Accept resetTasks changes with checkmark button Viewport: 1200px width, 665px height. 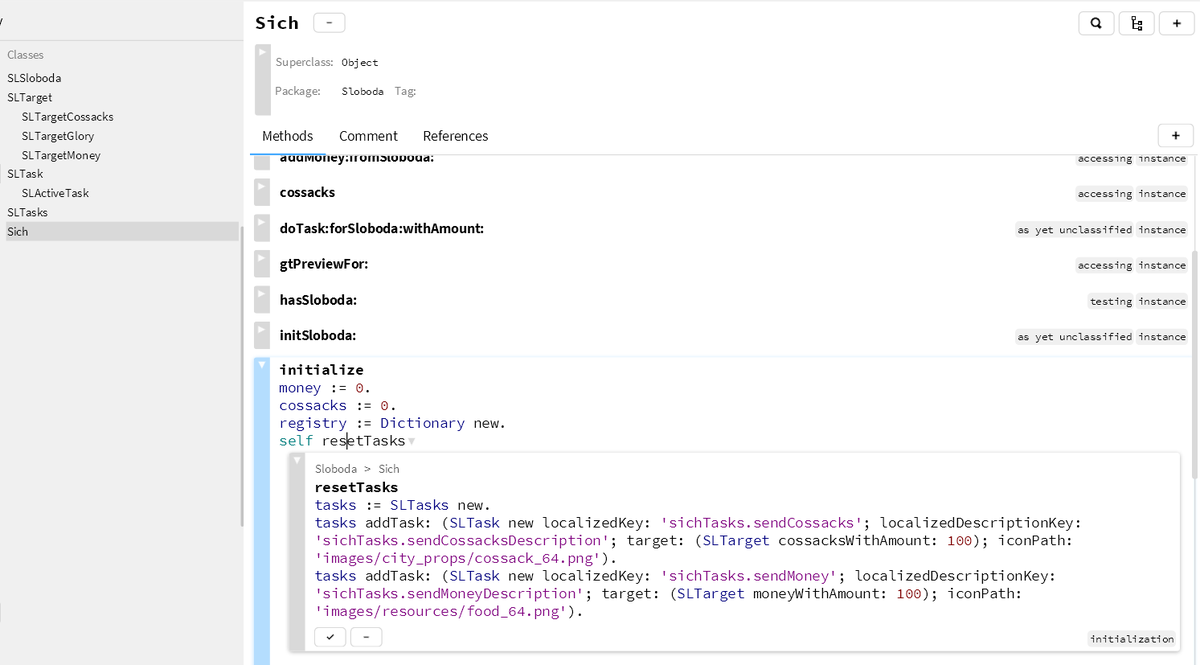point(329,636)
